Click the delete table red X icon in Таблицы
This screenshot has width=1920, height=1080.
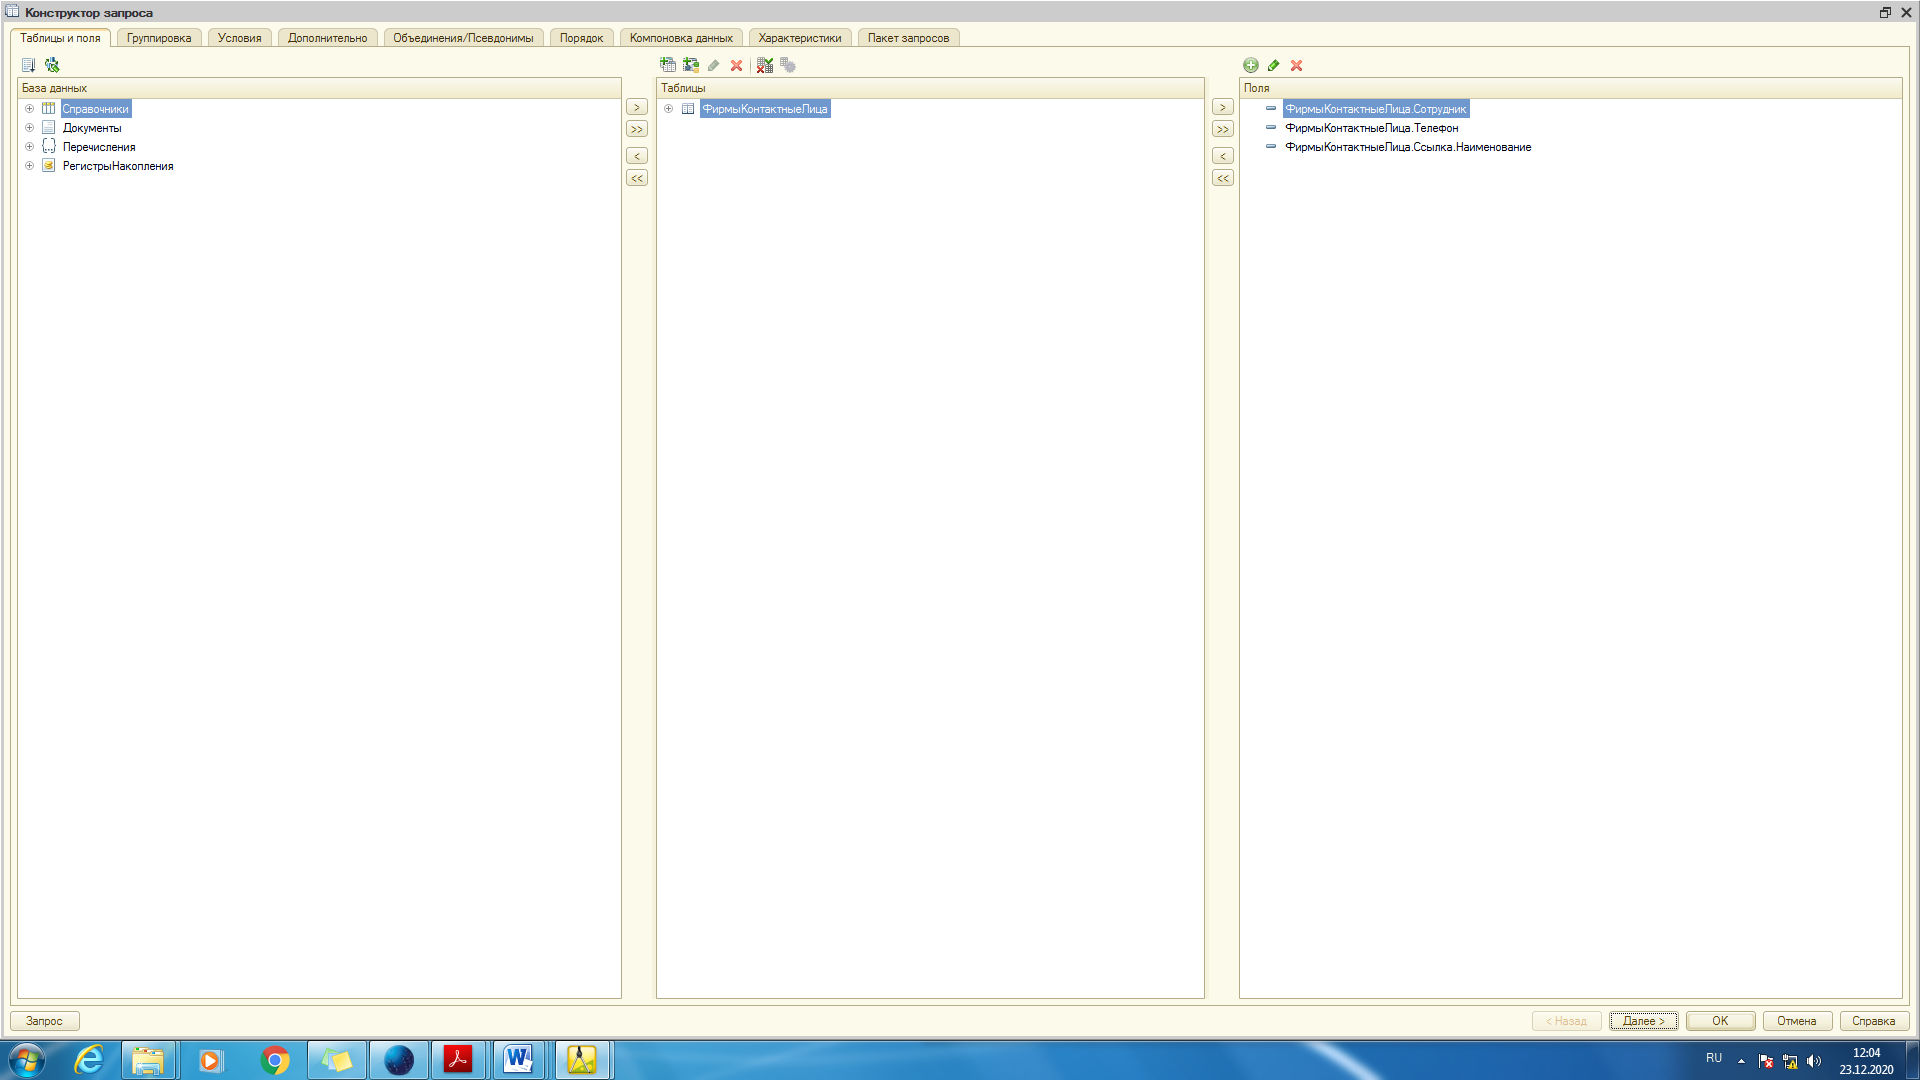coord(736,65)
